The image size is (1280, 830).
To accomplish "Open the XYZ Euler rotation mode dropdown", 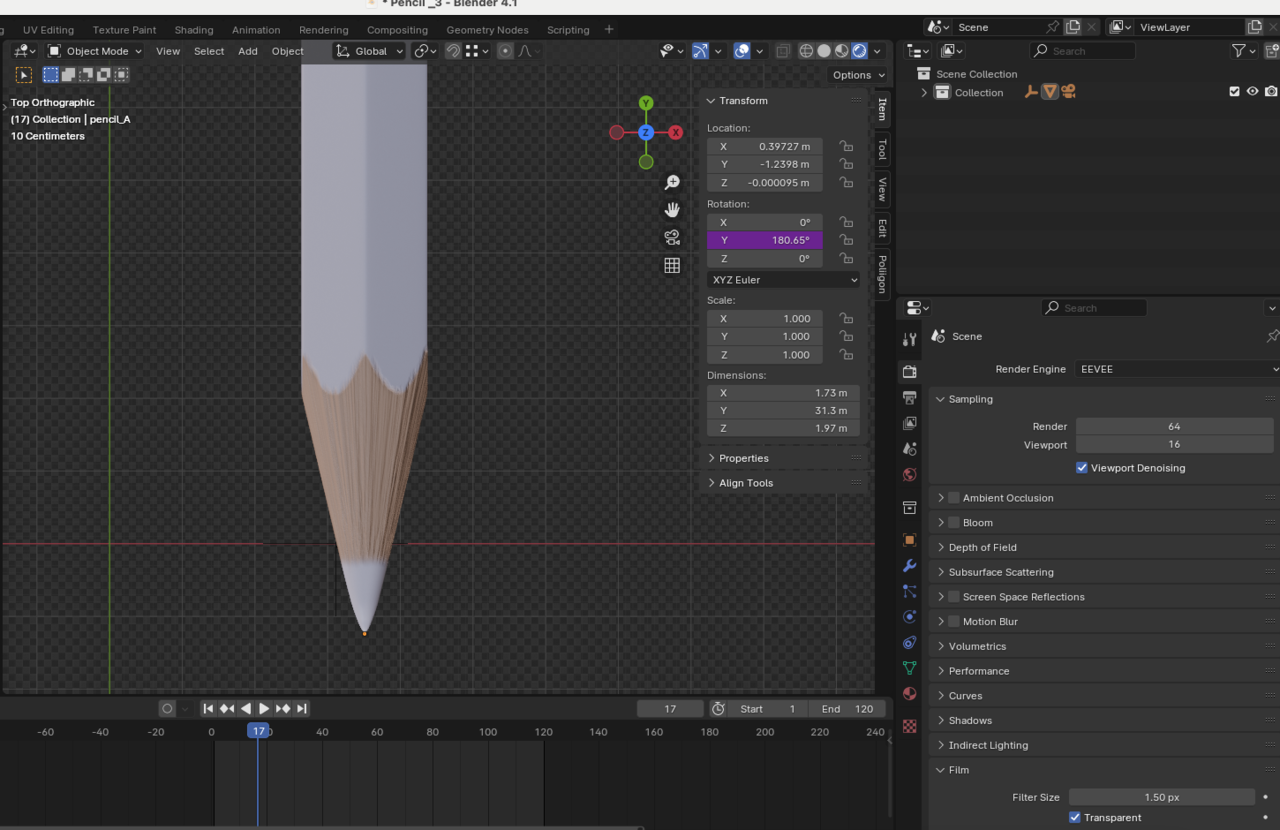I will click(x=784, y=280).
